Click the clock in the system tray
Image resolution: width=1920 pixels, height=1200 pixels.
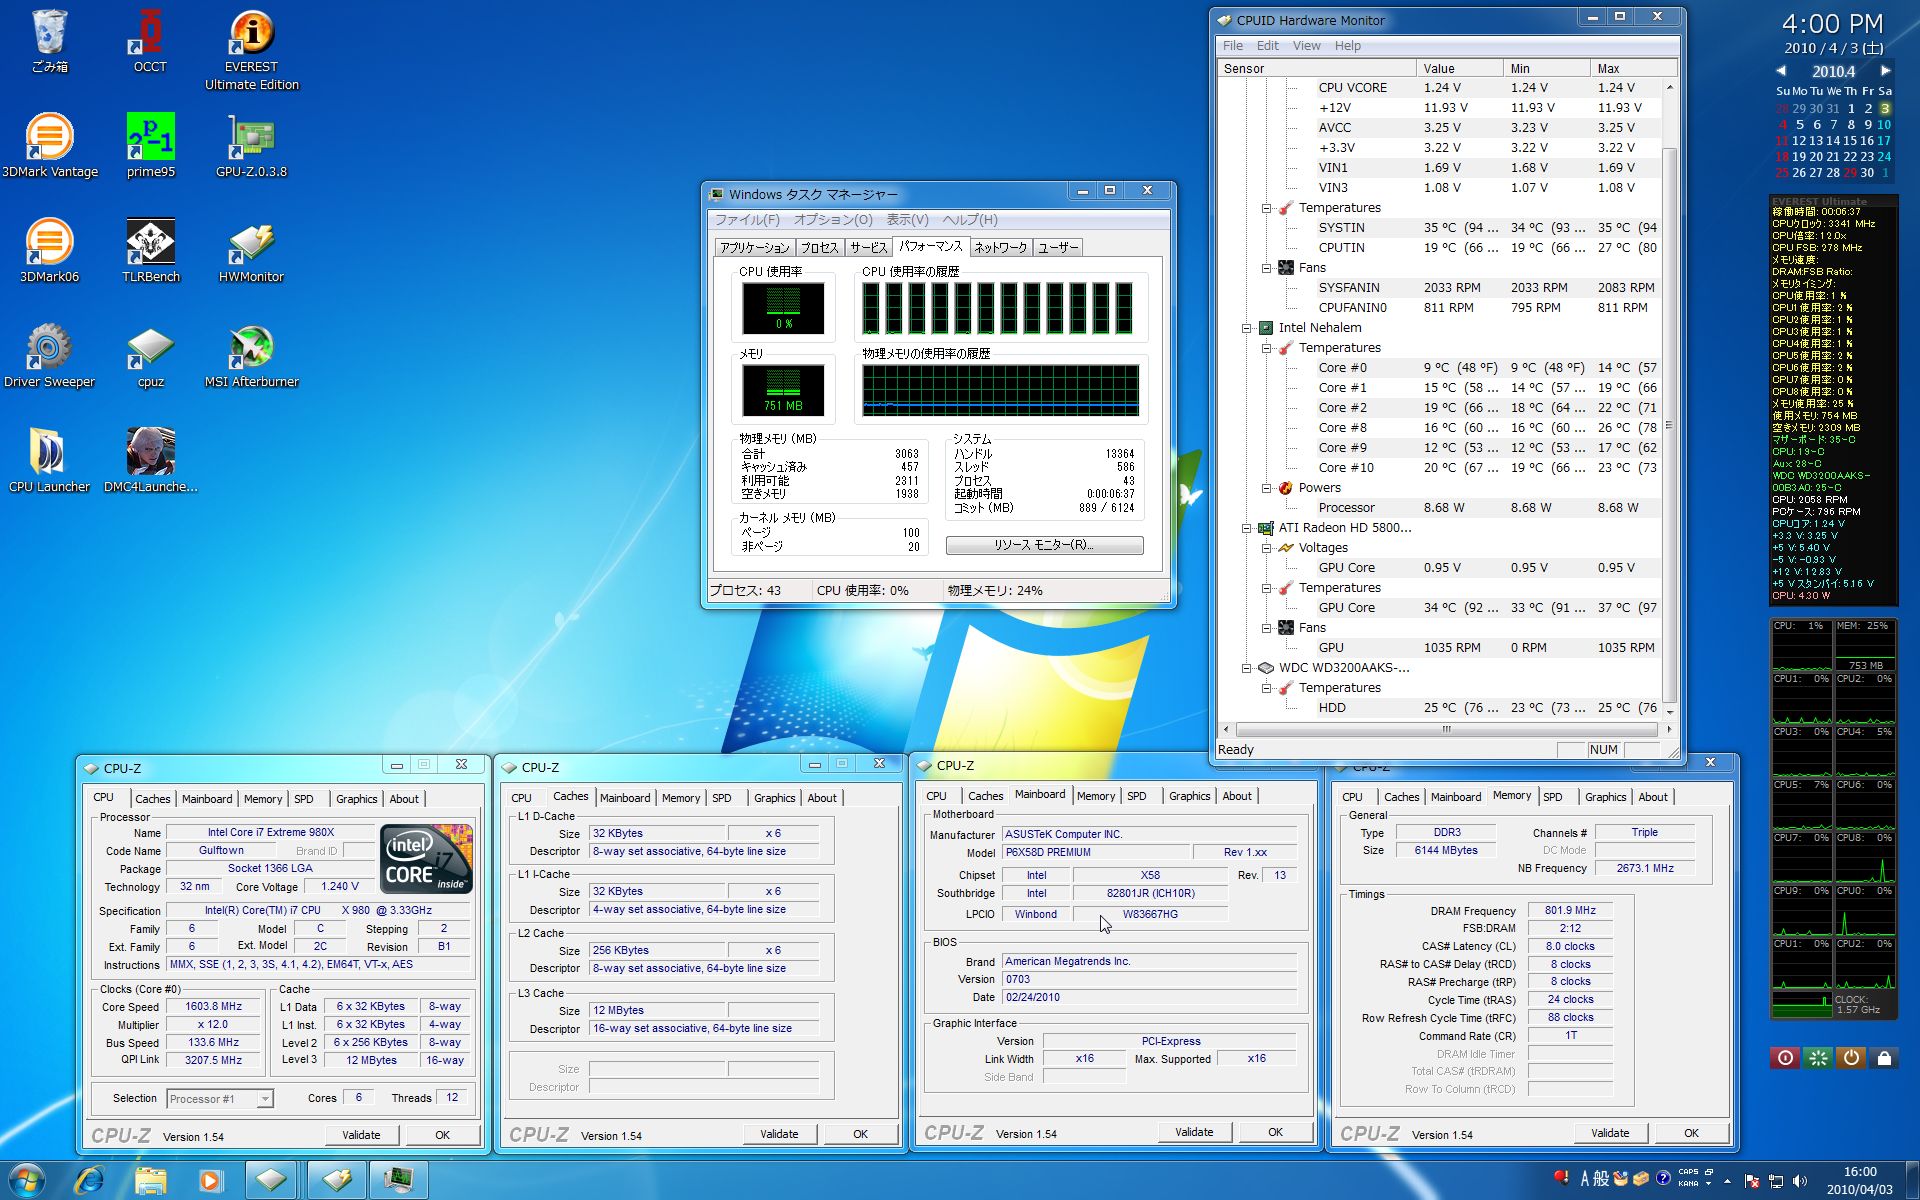pos(1859,1181)
